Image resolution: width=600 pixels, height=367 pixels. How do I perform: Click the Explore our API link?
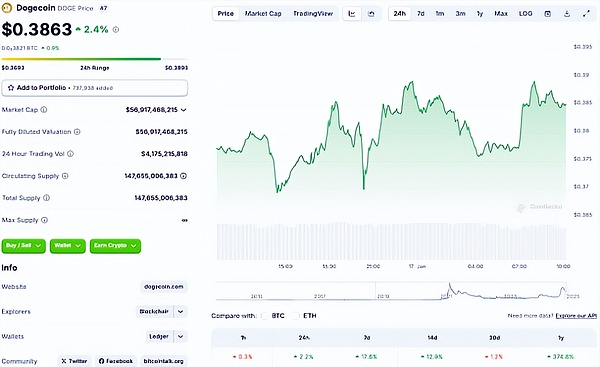pyautogui.click(x=576, y=316)
